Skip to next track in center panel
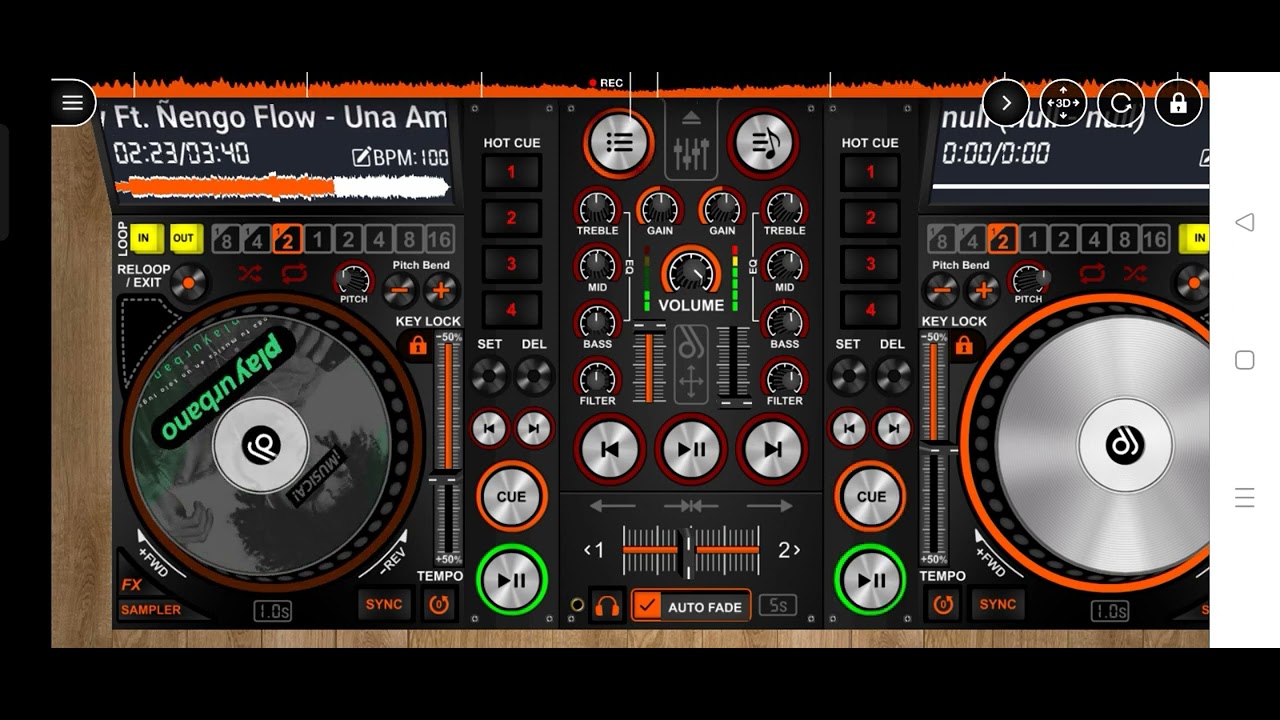Image resolution: width=1280 pixels, height=720 pixels. (772, 449)
